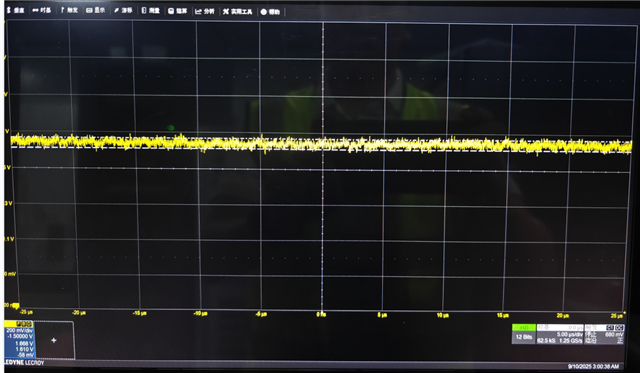Image resolution: width=640 pixels, height=373 pixels.
Task: Select the lower dashed horizontal cursor line
Action: 321,150
